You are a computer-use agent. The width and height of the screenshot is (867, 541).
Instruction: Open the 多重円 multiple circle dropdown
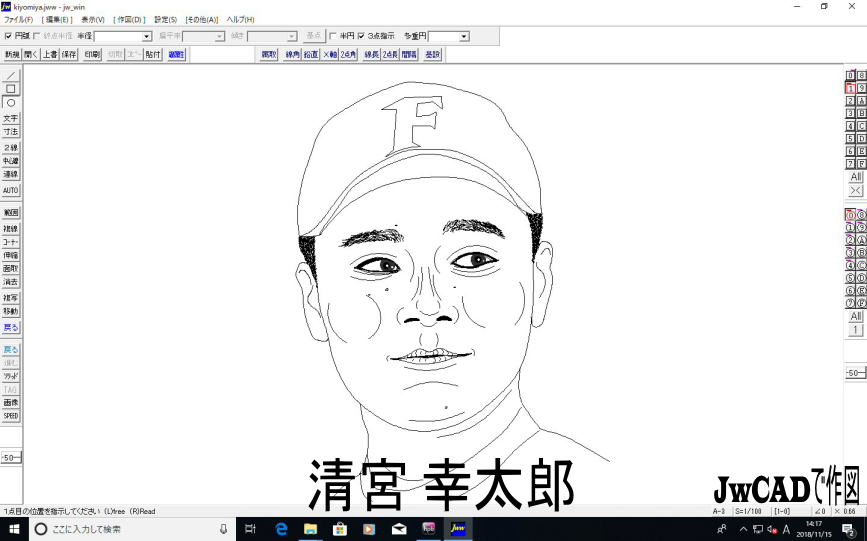pyautogui.click(x=464, y=37)
